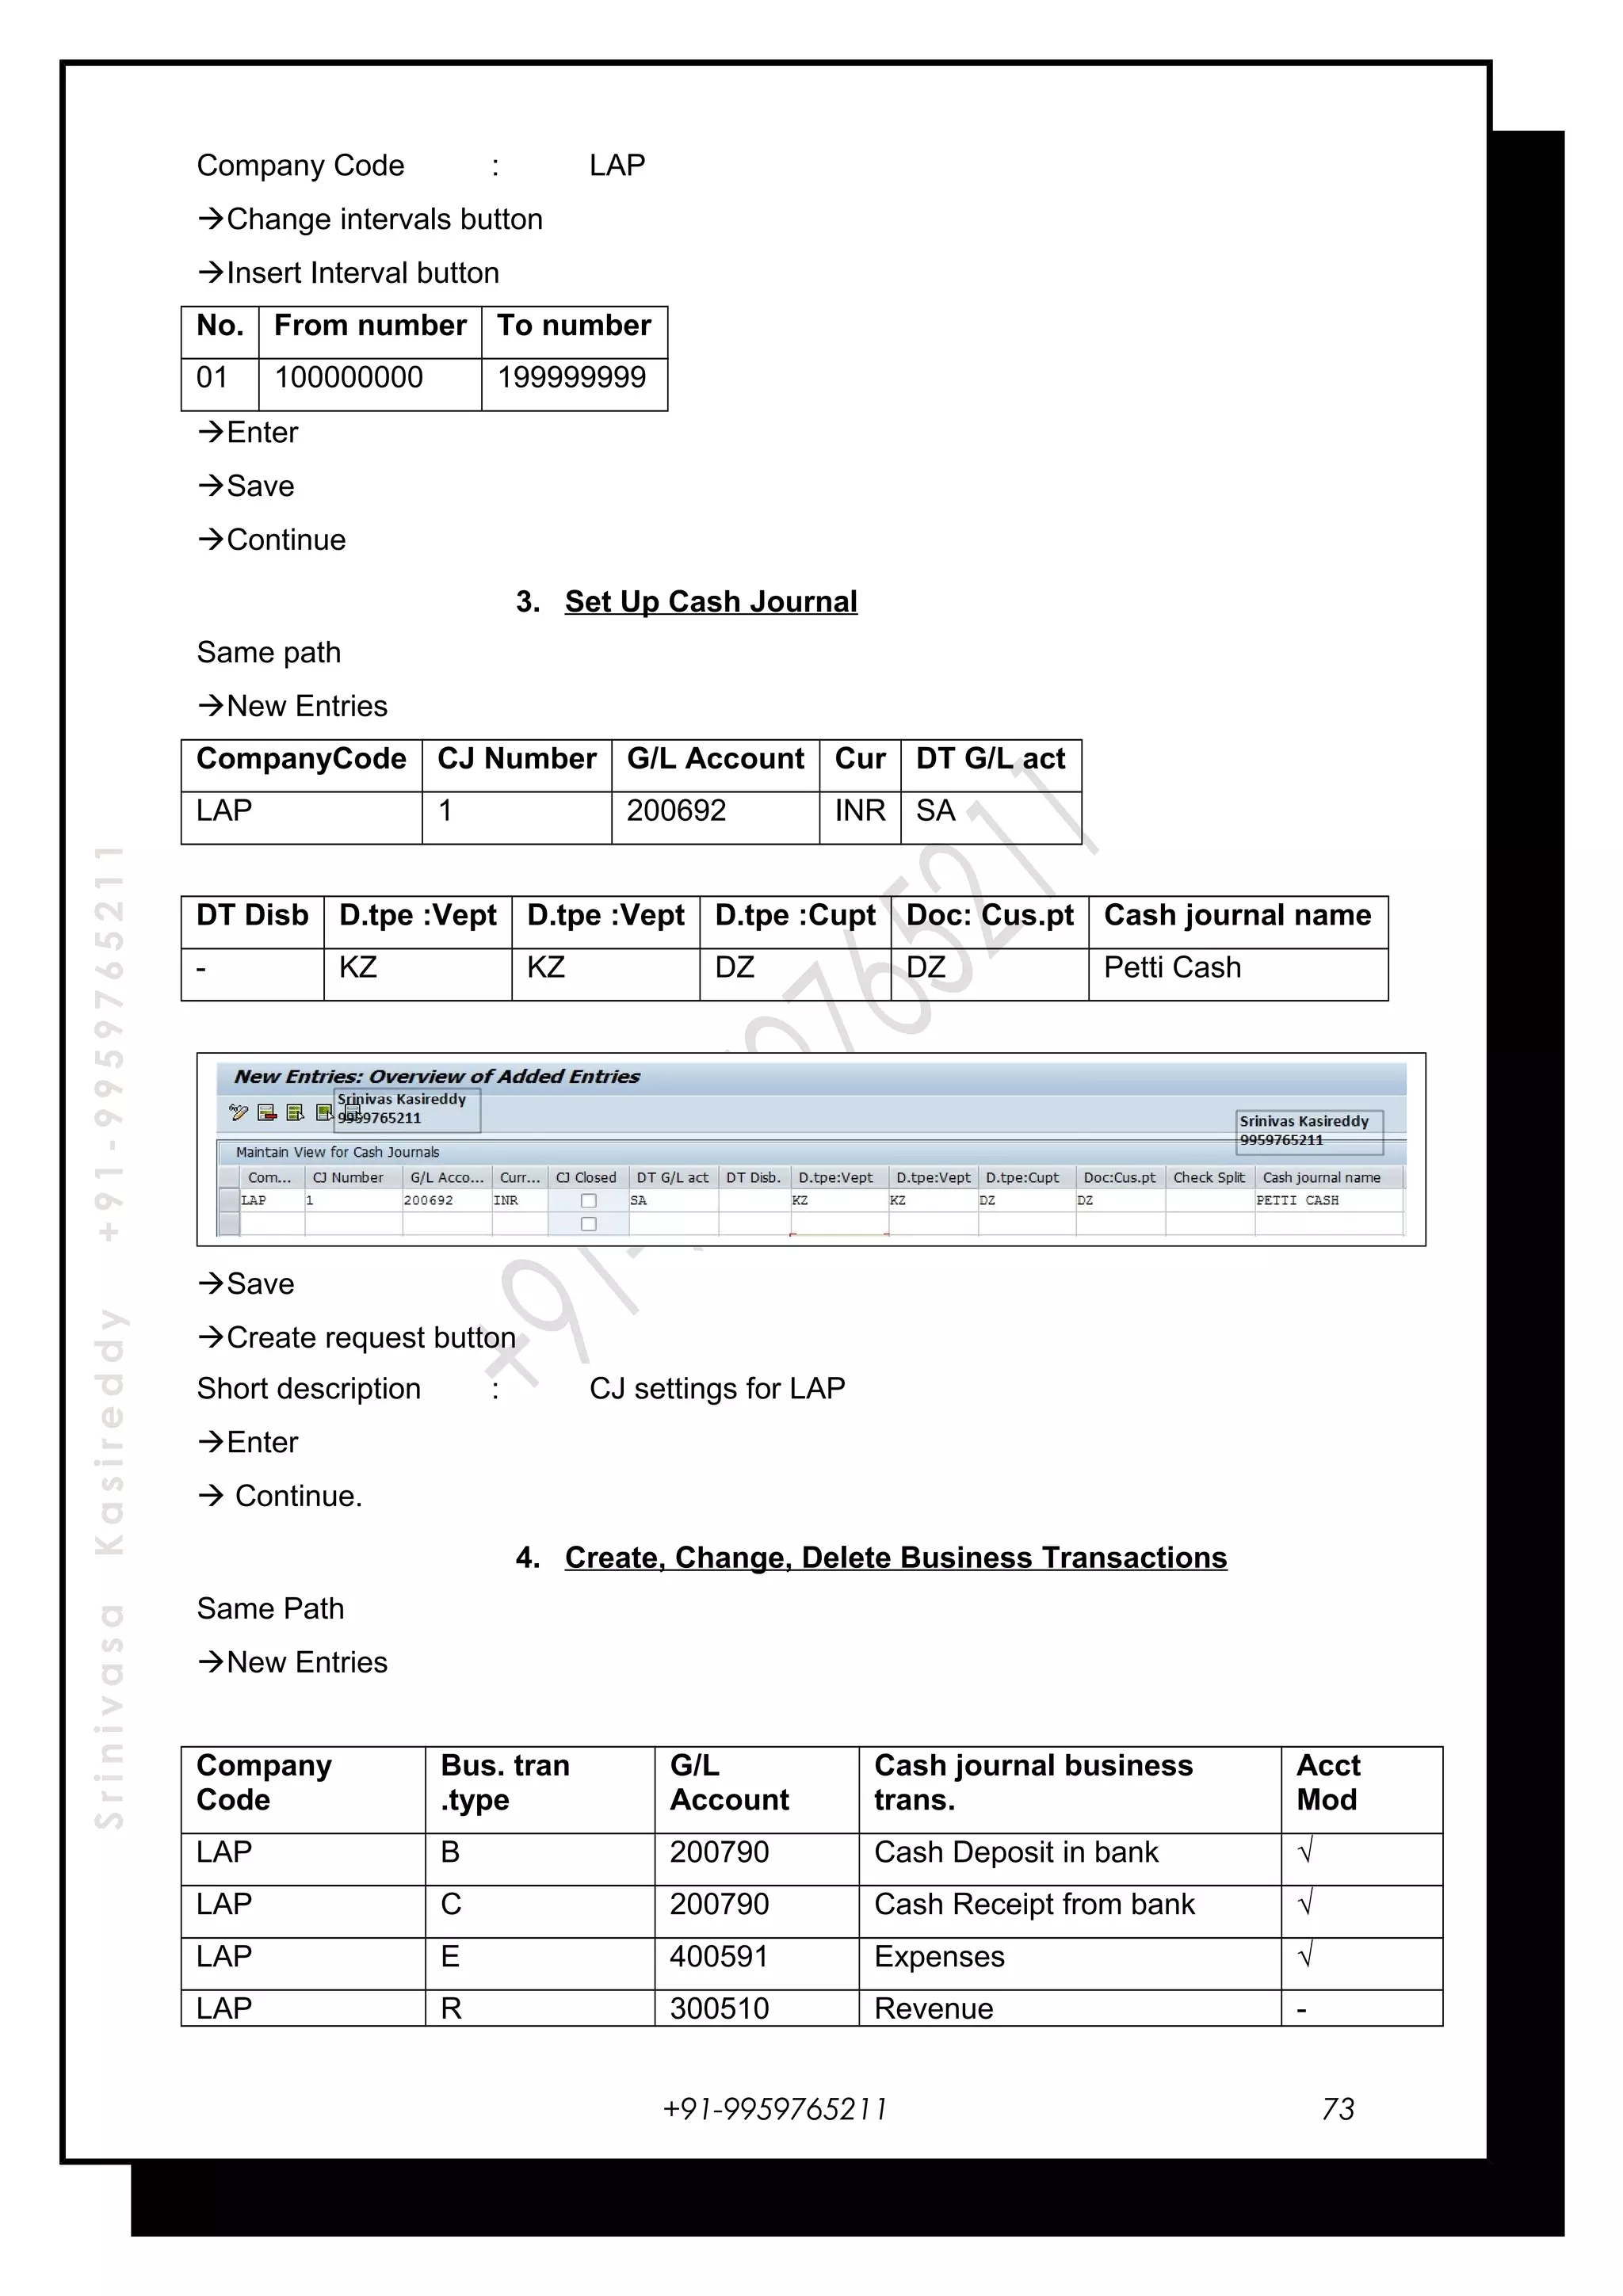Image resolution: width=1623 pixels, height=2296 pixels.
Task: Click the CJ Number column header
Action: (348, 1178)
